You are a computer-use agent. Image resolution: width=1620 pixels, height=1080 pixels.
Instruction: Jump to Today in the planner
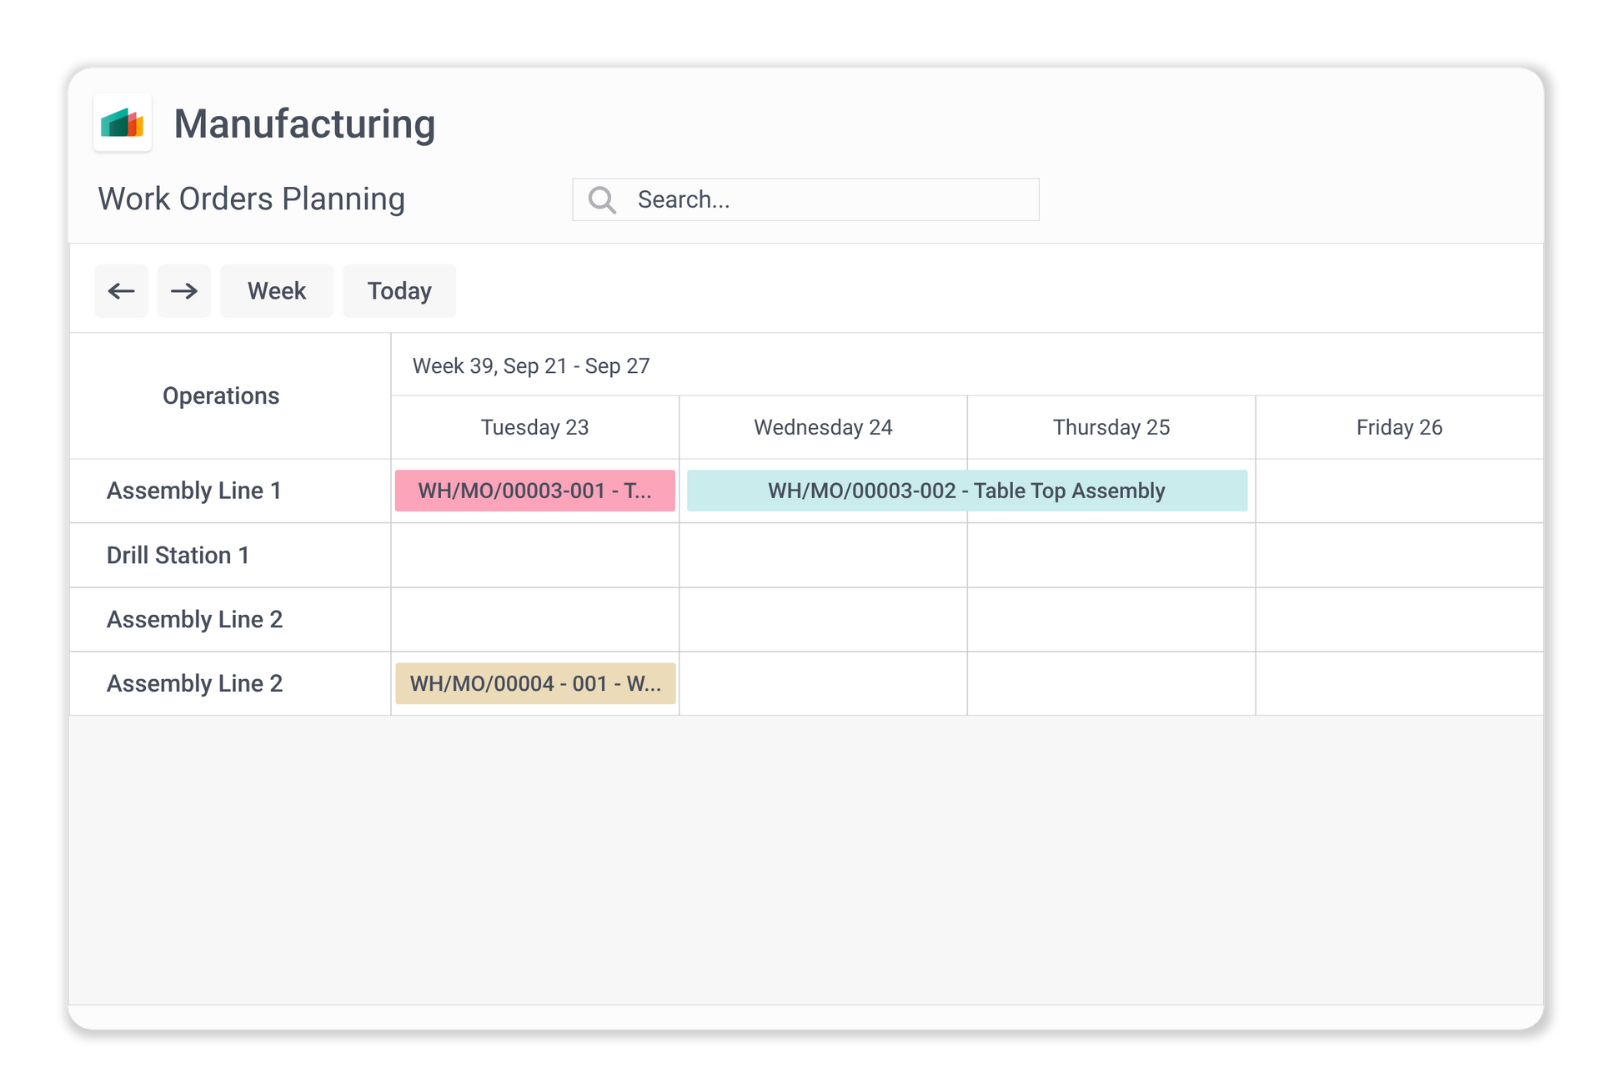[x=399, y=291]
